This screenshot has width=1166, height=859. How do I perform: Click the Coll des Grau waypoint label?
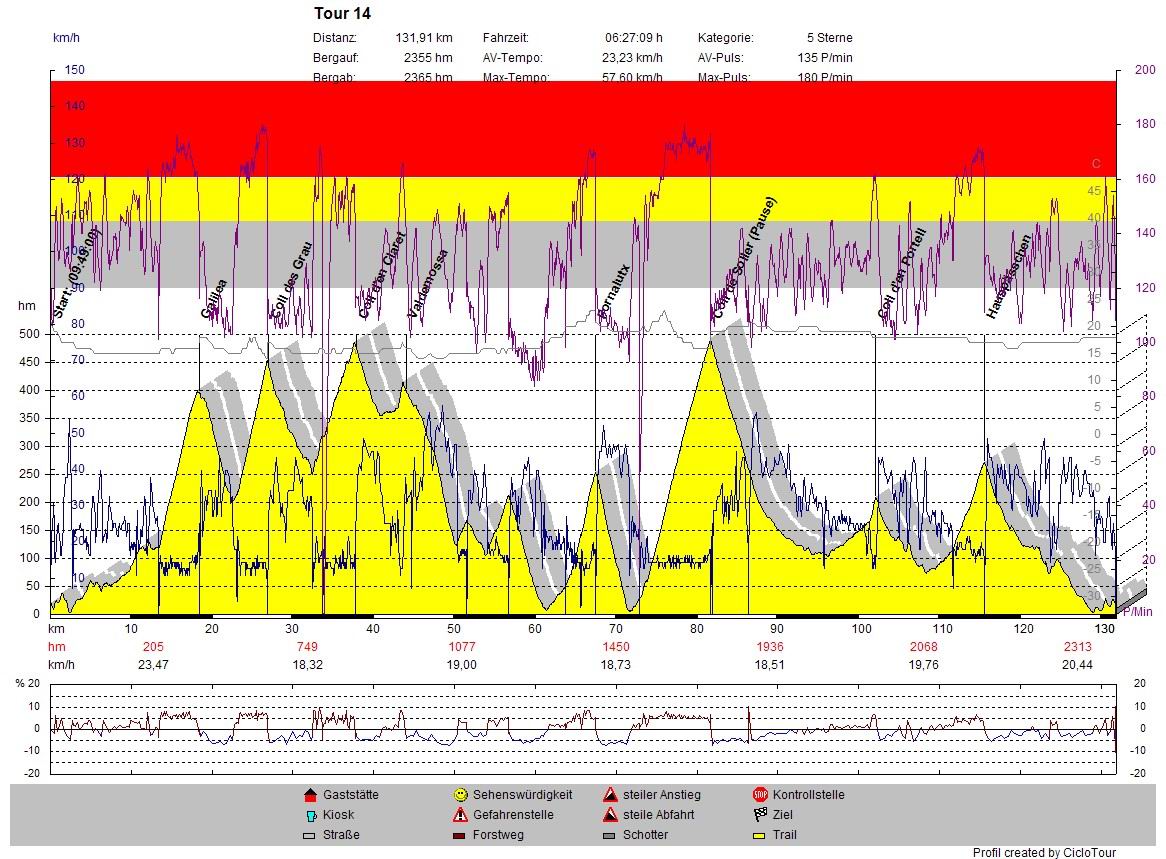[292, 281]
